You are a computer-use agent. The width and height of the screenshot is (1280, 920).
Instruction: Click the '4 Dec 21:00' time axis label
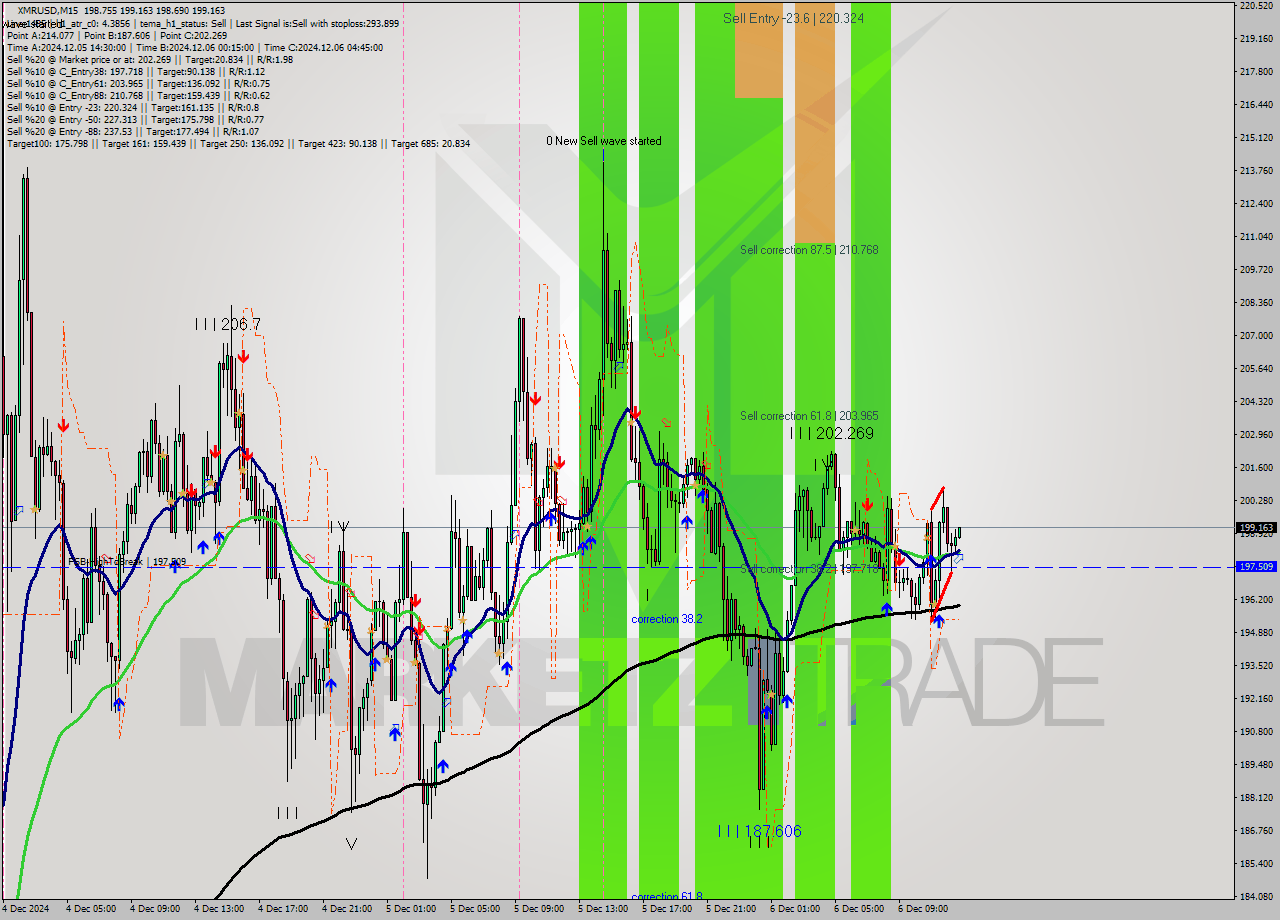(347, 909)
